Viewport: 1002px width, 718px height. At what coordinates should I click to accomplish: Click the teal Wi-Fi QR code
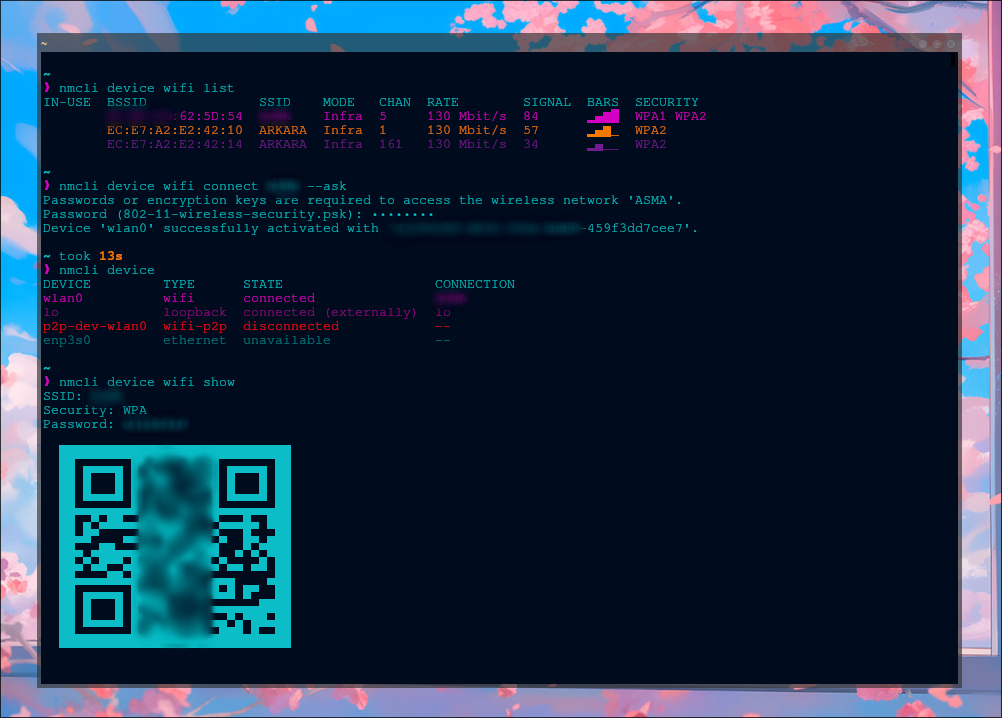click(174, 546)
